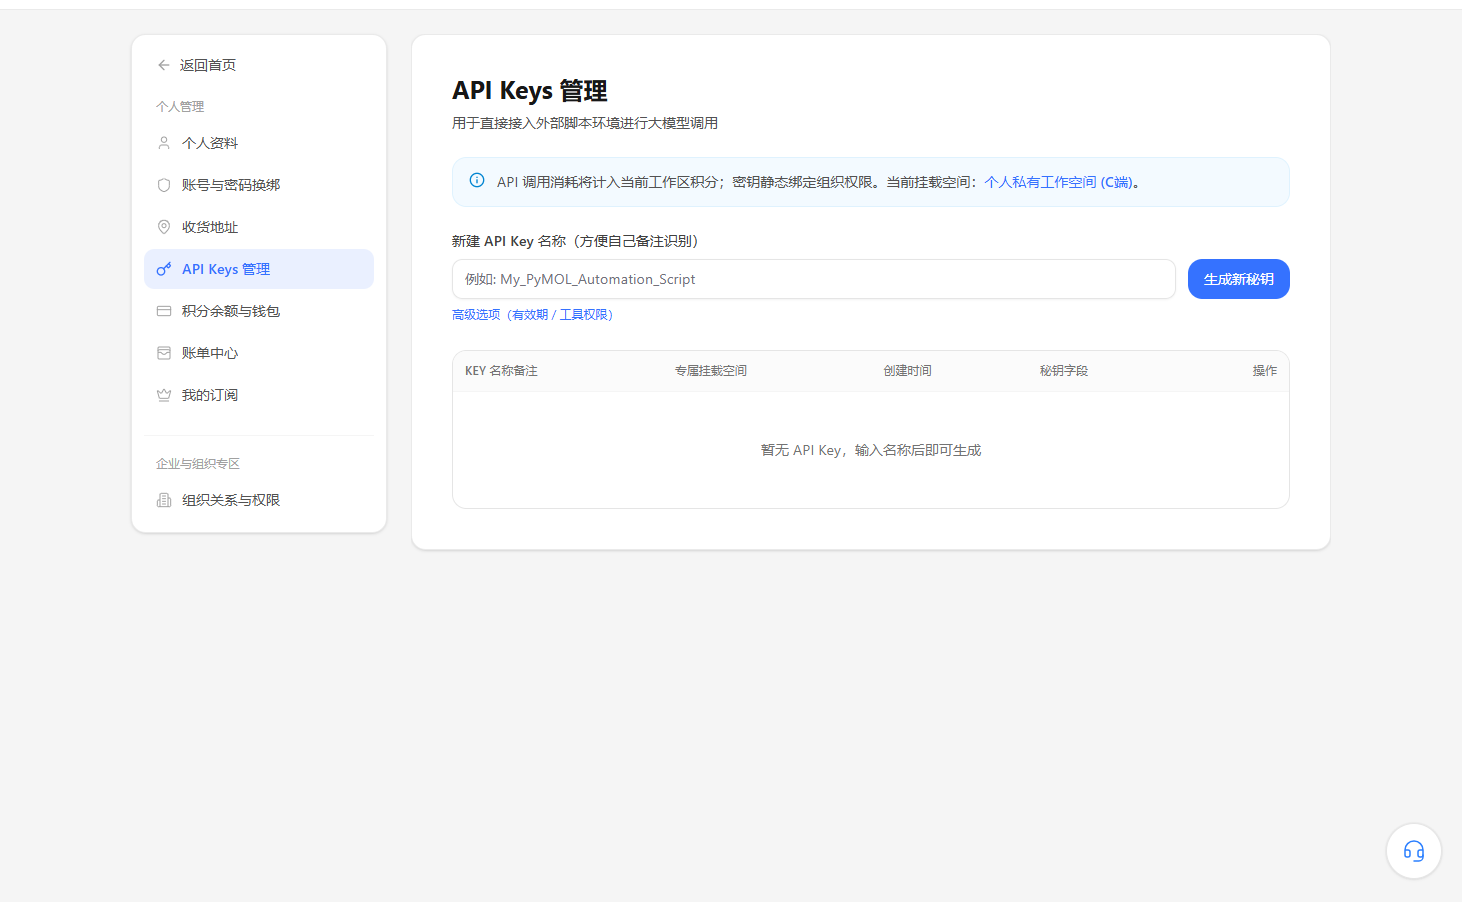
Task: Open 账单中心 menu item
Action: pos(259,353)
